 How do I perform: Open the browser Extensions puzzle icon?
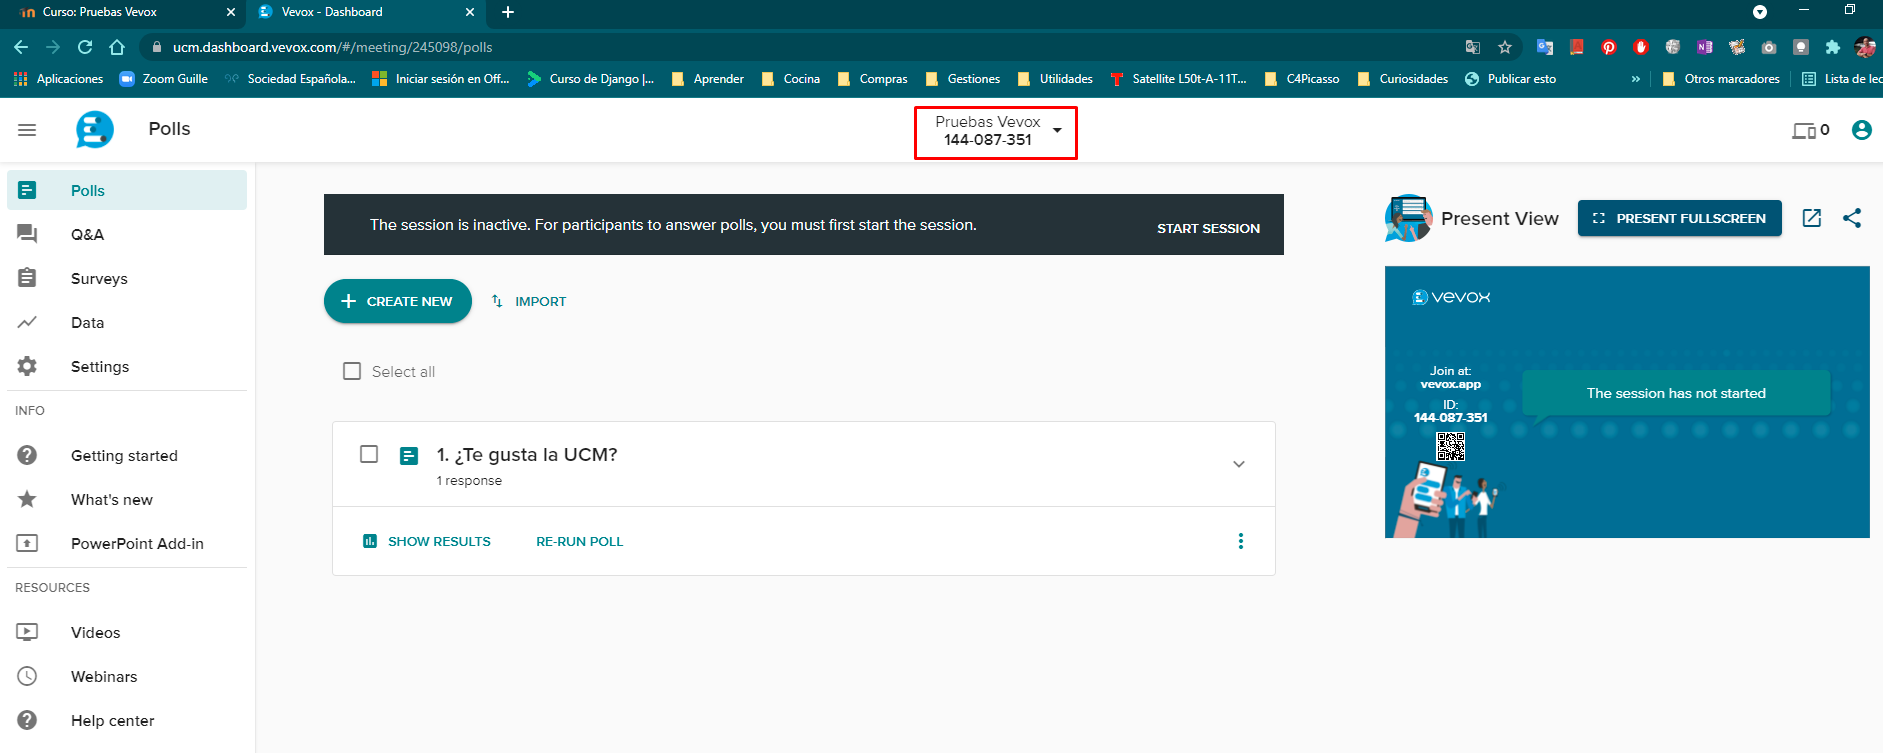(1832, 47)
